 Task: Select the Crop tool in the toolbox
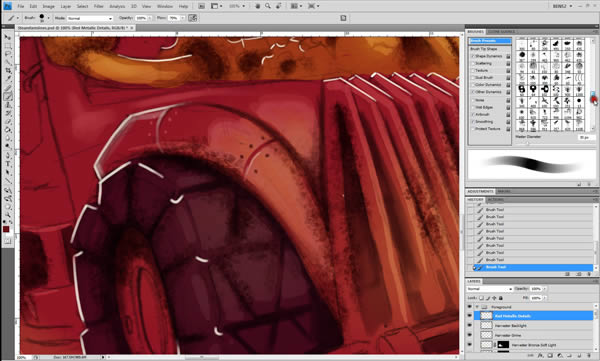7,70
